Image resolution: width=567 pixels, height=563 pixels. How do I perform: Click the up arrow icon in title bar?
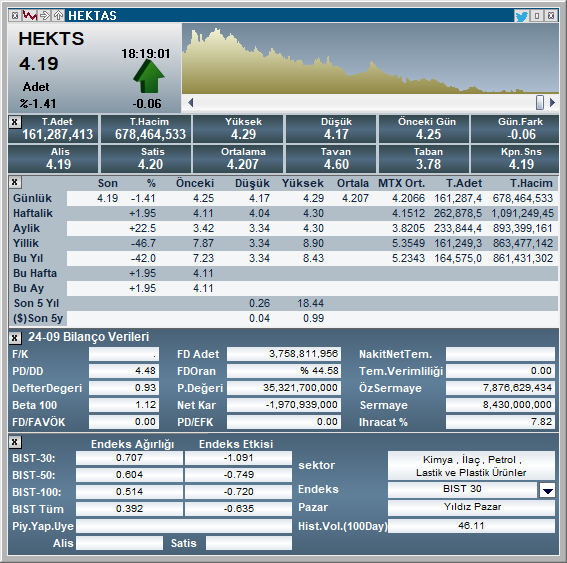(x=58, y=16)
